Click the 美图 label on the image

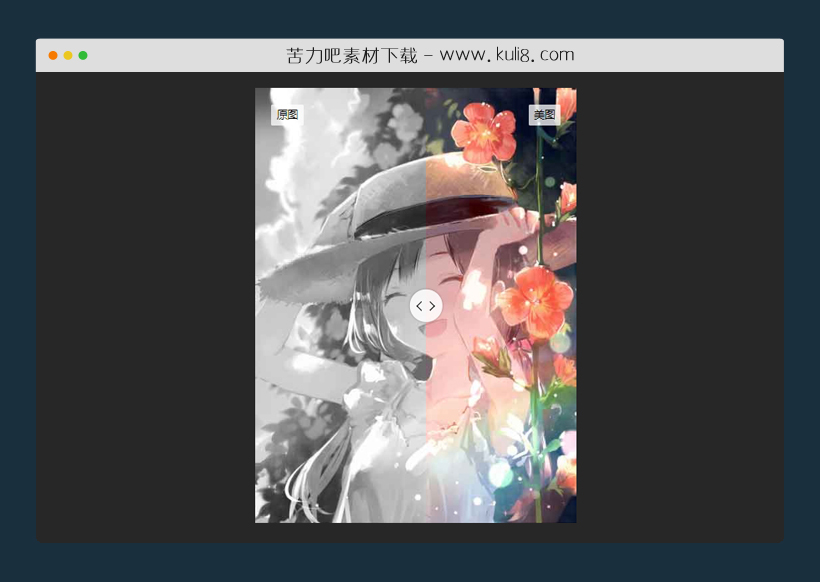pyautogui.click(x=544, y=115)
